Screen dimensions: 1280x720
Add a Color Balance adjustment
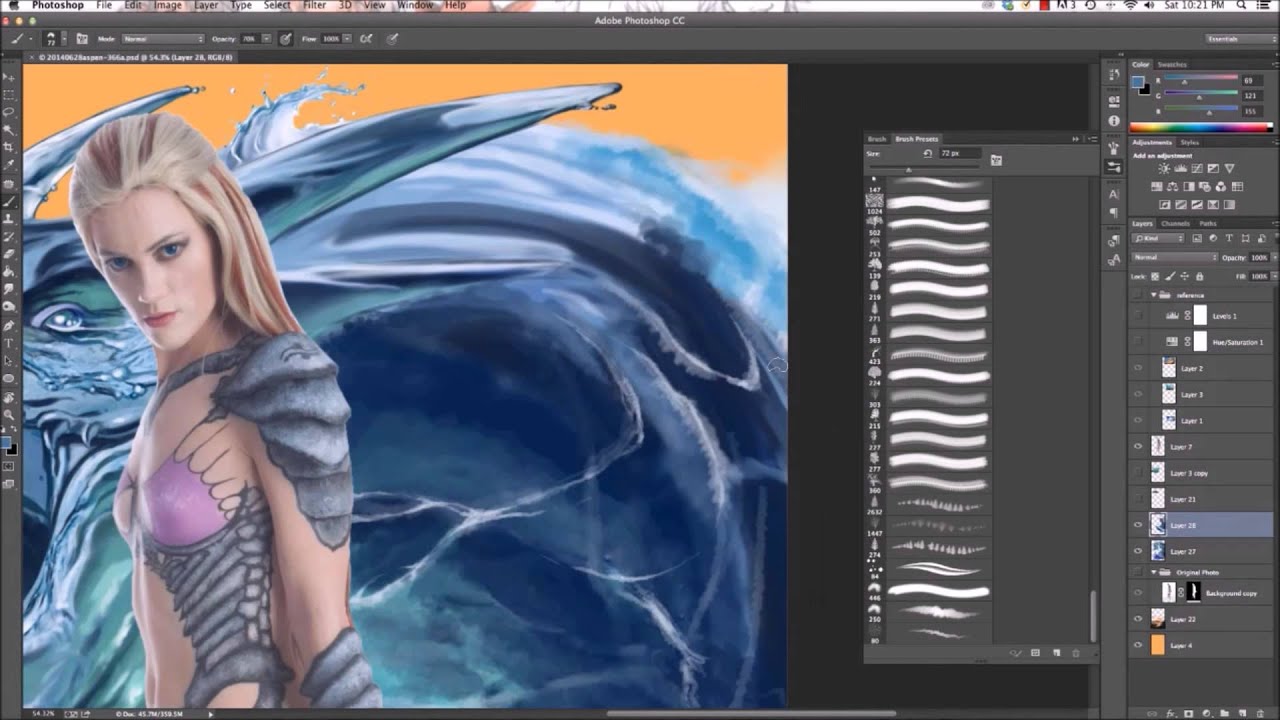click(x=1172, y=187)
